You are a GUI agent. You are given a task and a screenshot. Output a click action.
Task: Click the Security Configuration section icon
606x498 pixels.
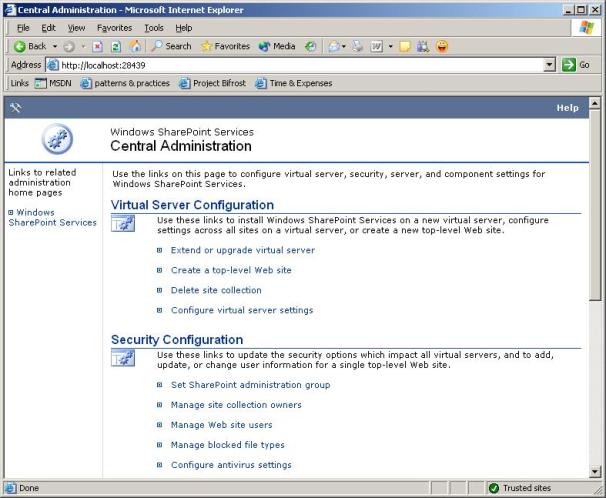click(x=123, y=358)
